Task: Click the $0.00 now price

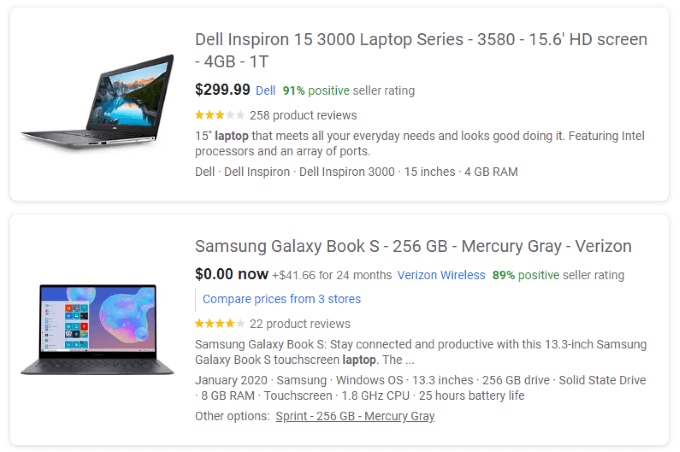Action: (232, 274)
